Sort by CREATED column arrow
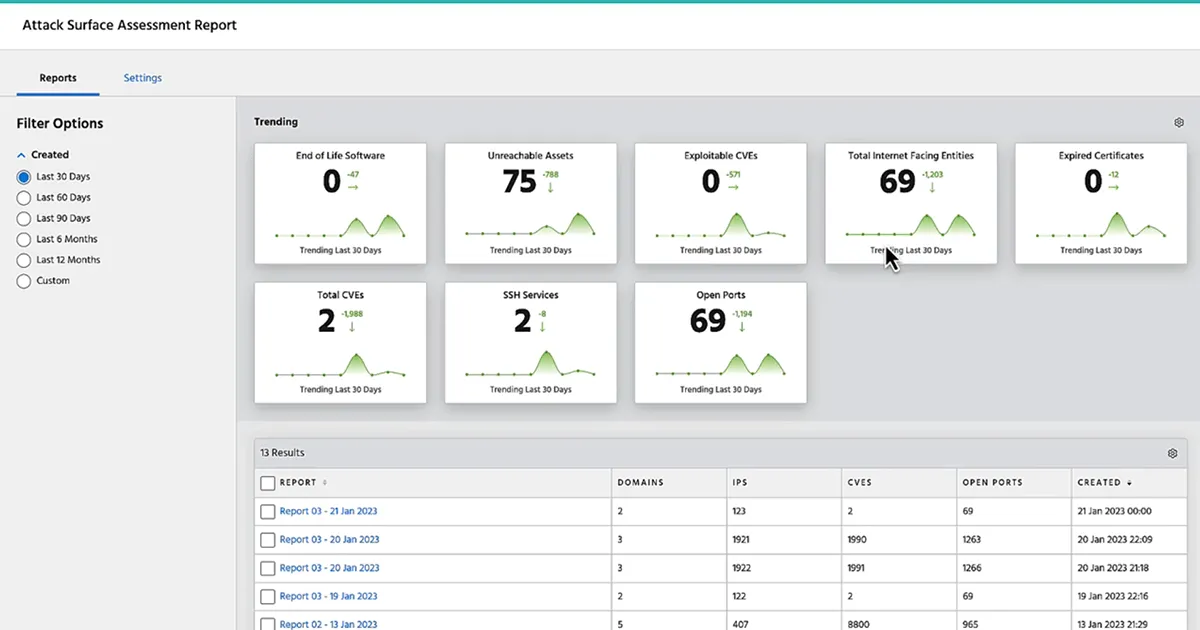The image size is (1200, 630). click(1130, 483)
